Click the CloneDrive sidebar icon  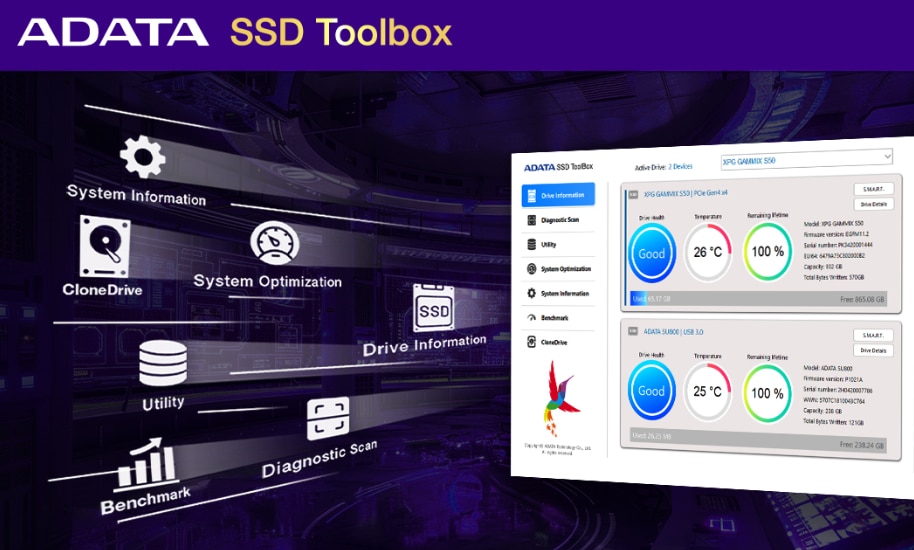click(531, 342)
